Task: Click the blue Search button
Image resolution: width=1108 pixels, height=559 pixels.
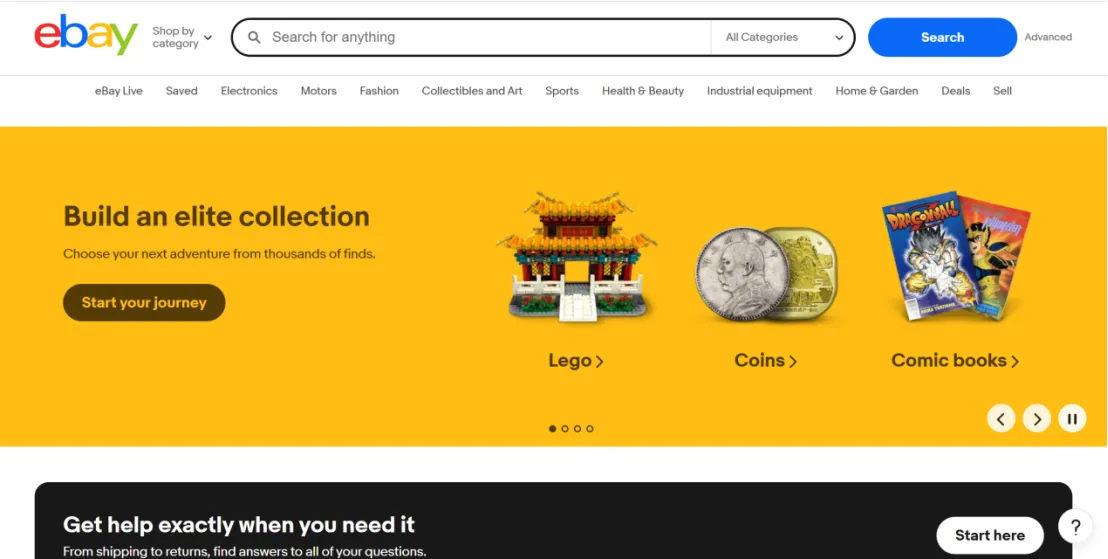Action: (x=942, y=37)
